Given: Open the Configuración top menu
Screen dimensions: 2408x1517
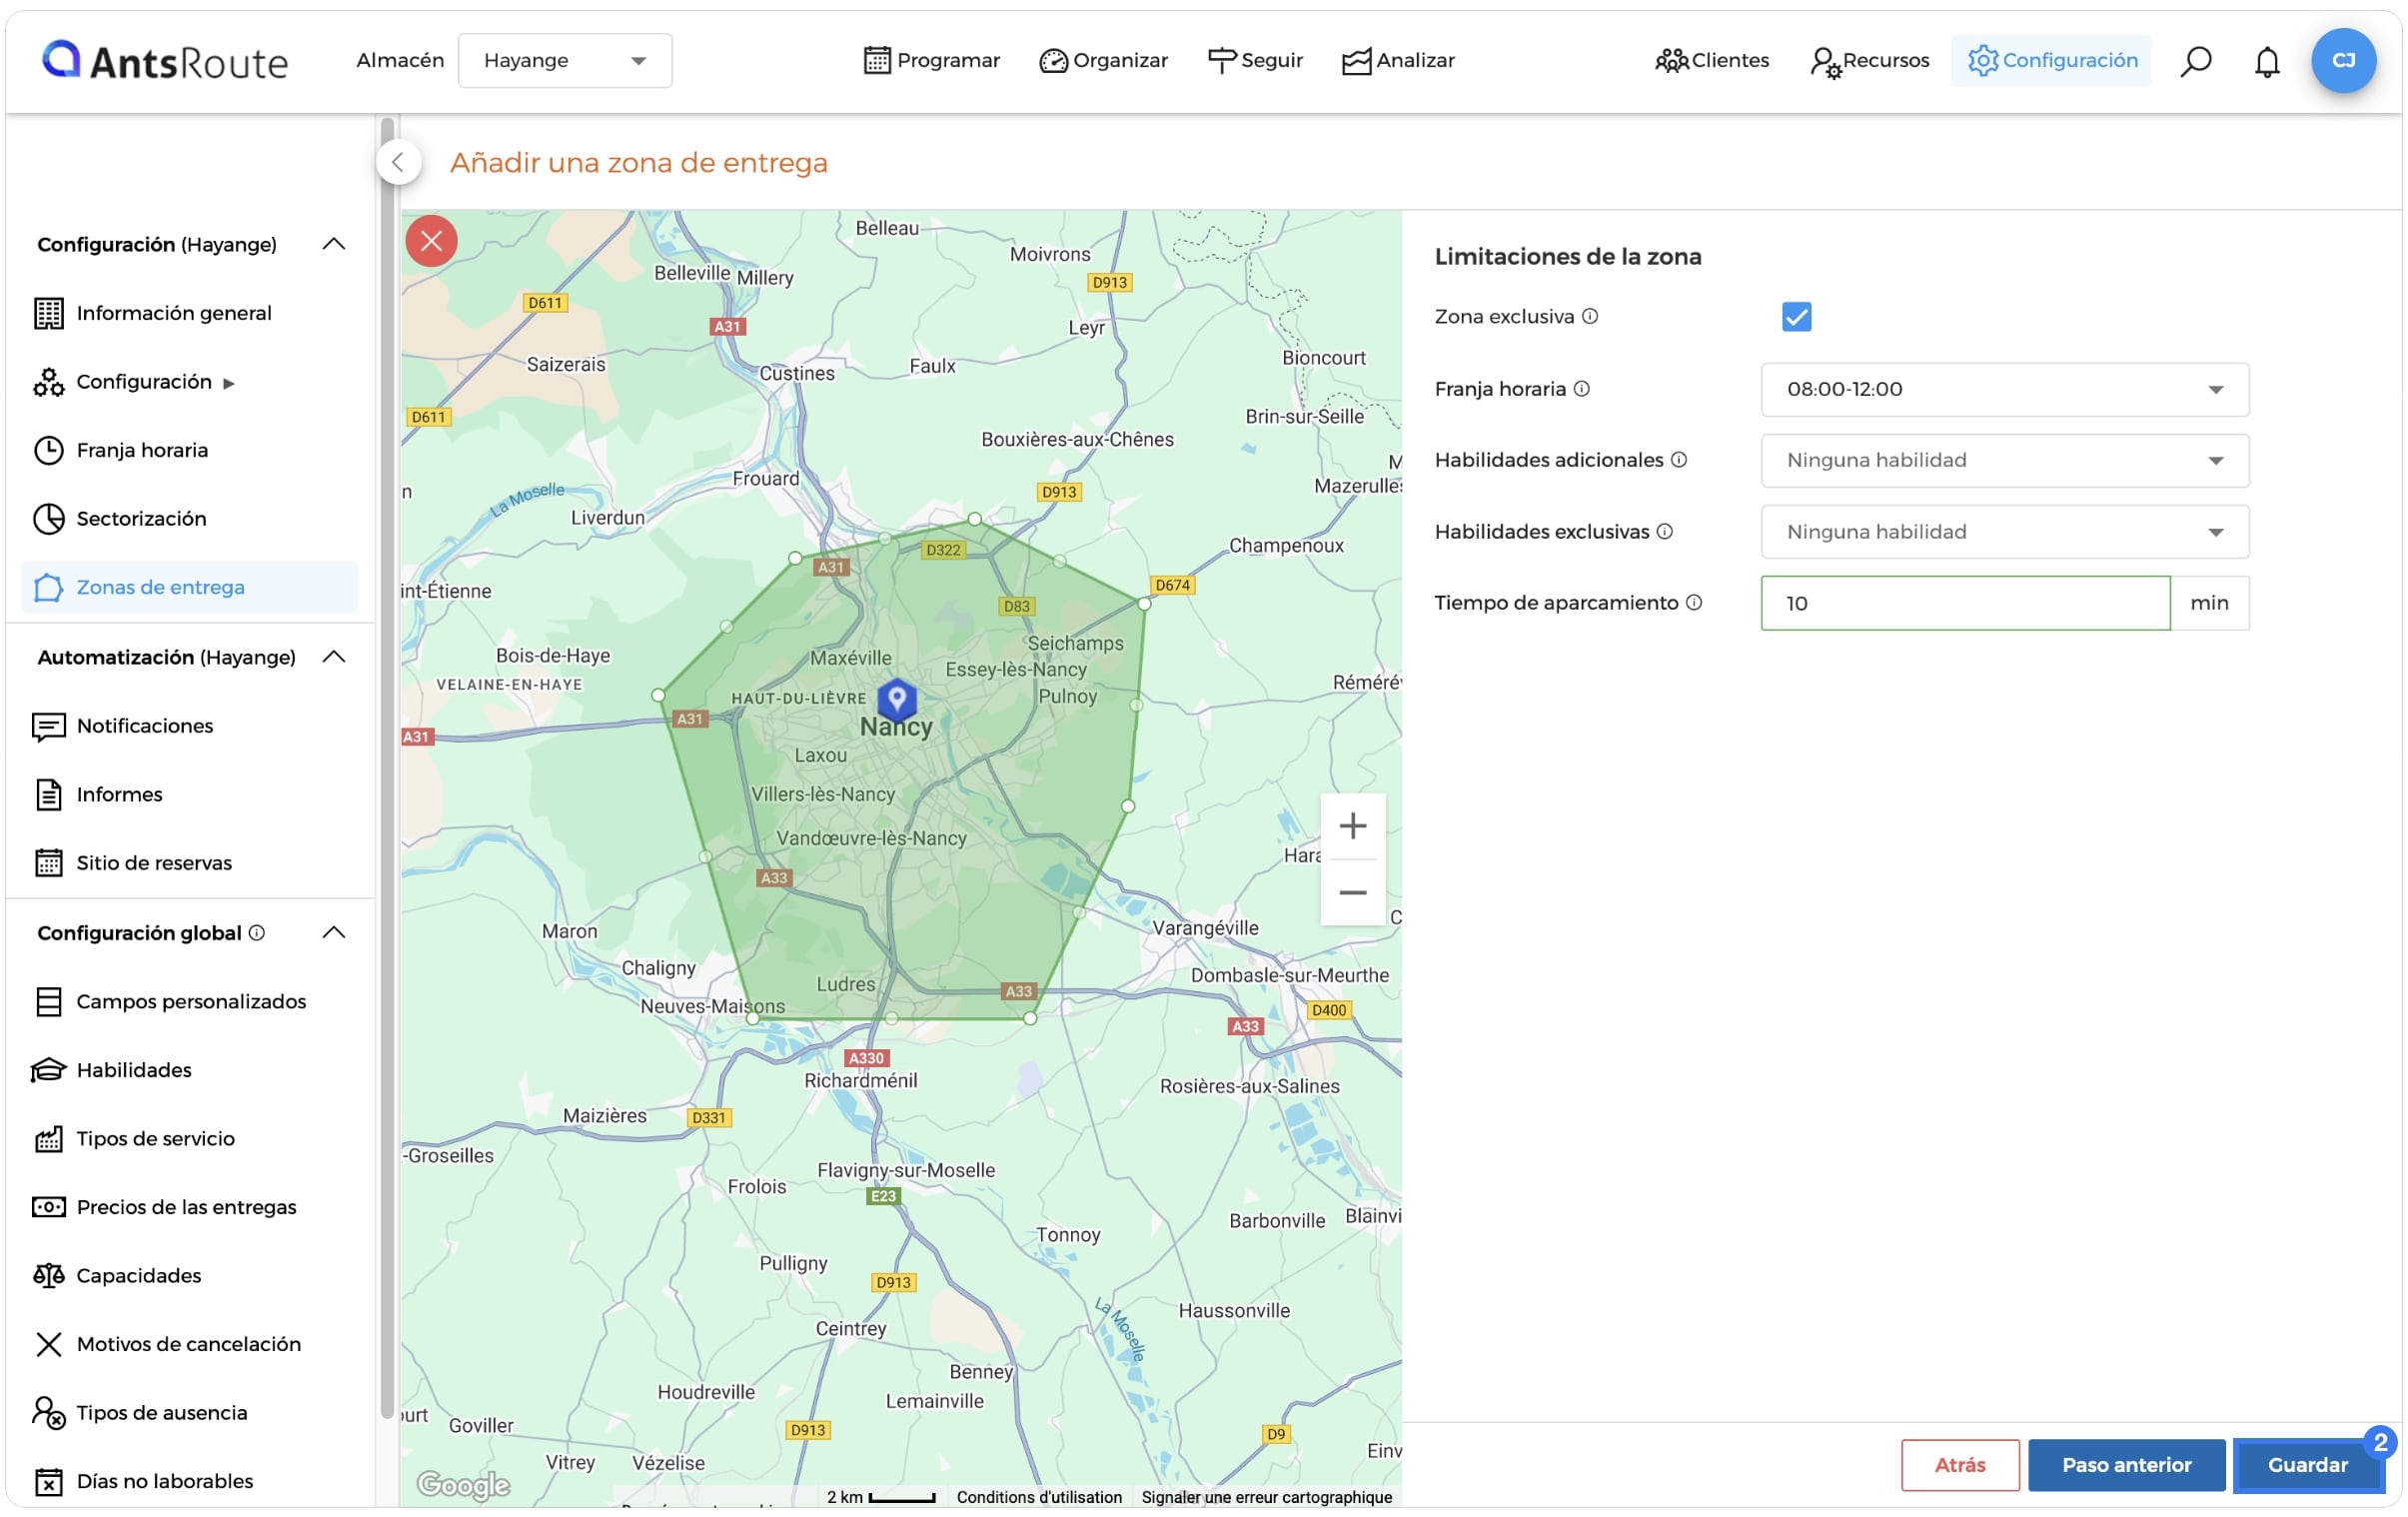Looking at the screenshot, I should [2051, 60].
